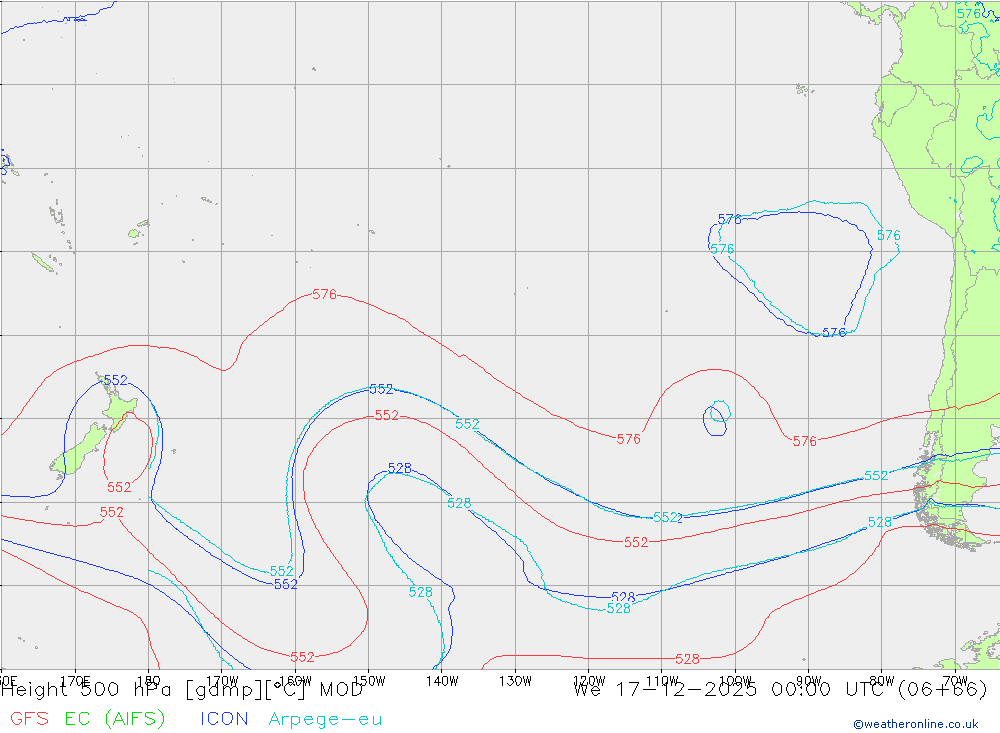Click the 160W longitude label
Image resolution: width=1000 pixels, height=733 pixels.
[295, 681]
